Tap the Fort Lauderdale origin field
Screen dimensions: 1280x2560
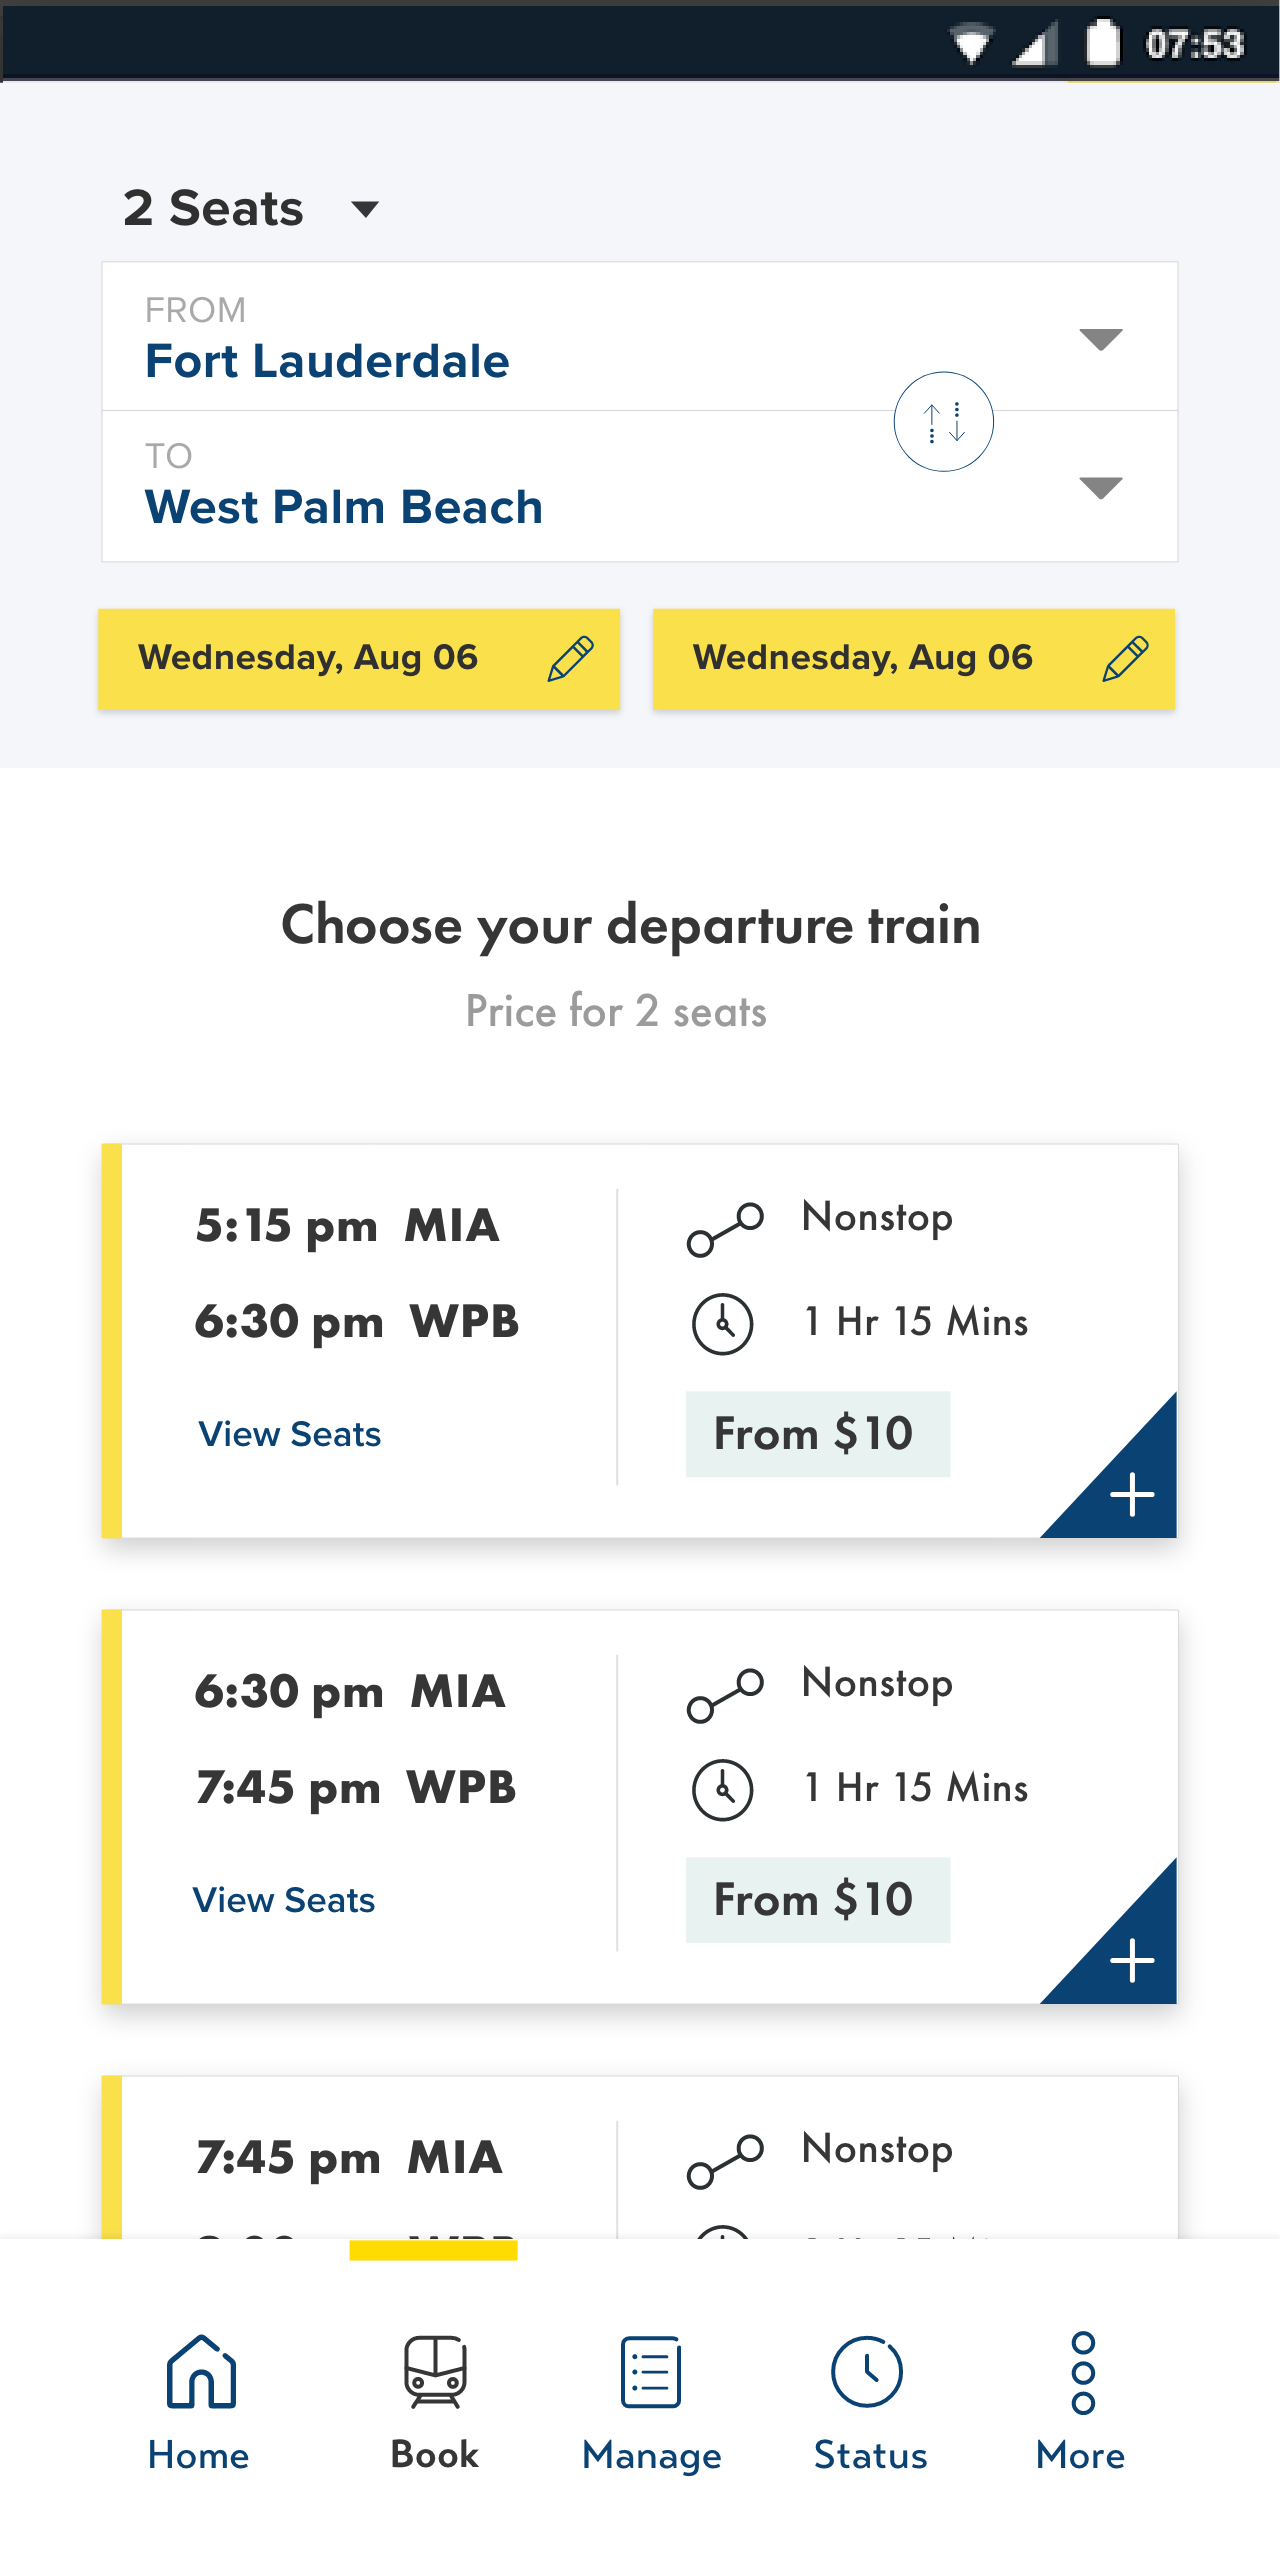328,361
